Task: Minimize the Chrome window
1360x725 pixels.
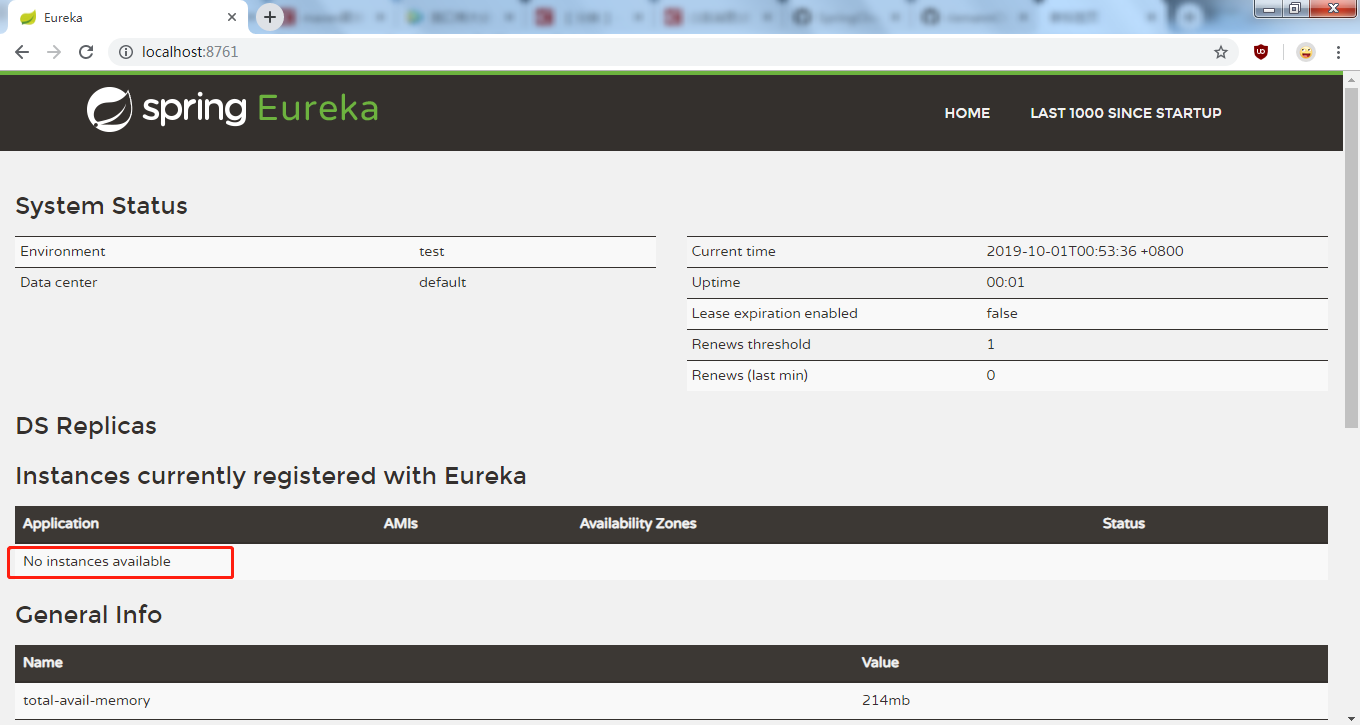Action: pyautogui.click(x=1268, y=8)
